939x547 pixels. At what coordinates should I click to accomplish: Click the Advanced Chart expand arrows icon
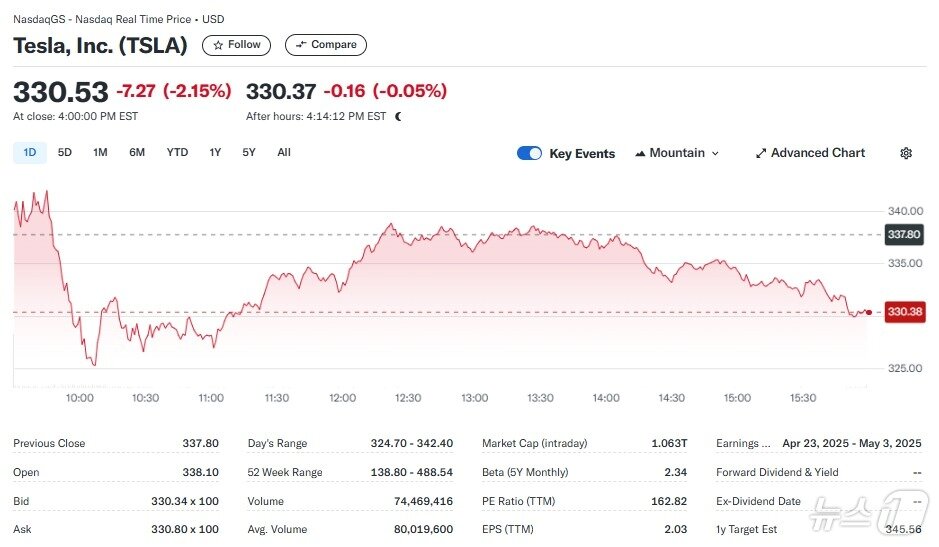tap(761, 153)
